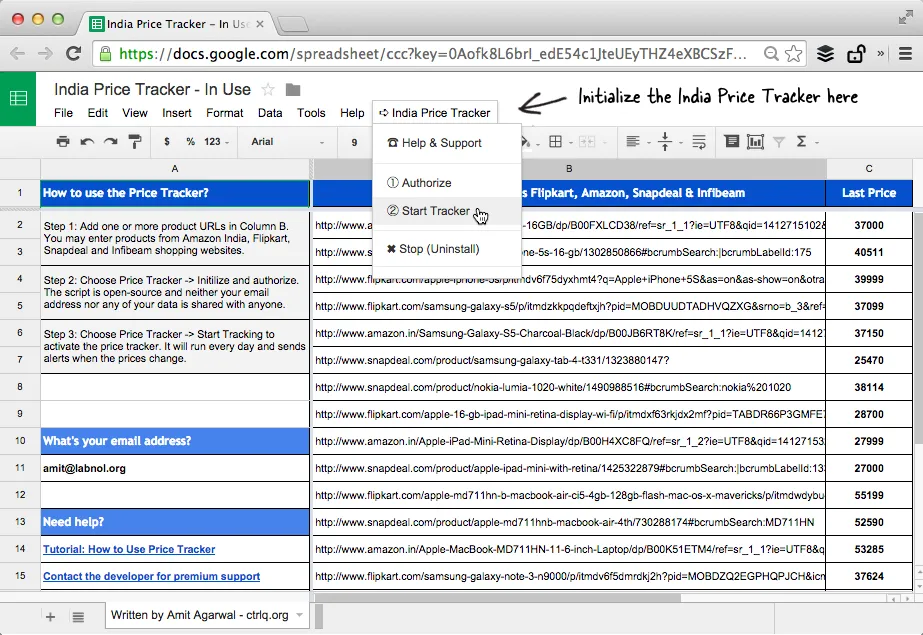Viewport: 923px width, 635px height.
Task: Click the Undo icon
Action: 87,141
